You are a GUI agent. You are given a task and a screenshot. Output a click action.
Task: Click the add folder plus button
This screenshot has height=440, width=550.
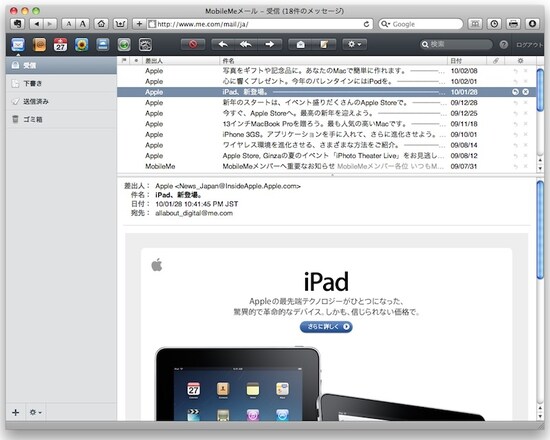coord(15,412)
